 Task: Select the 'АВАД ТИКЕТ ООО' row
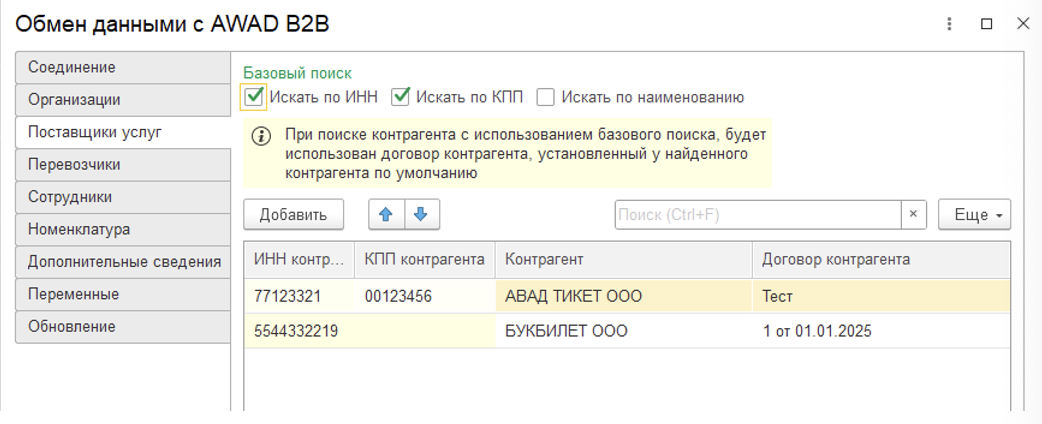tap(574, 296)
